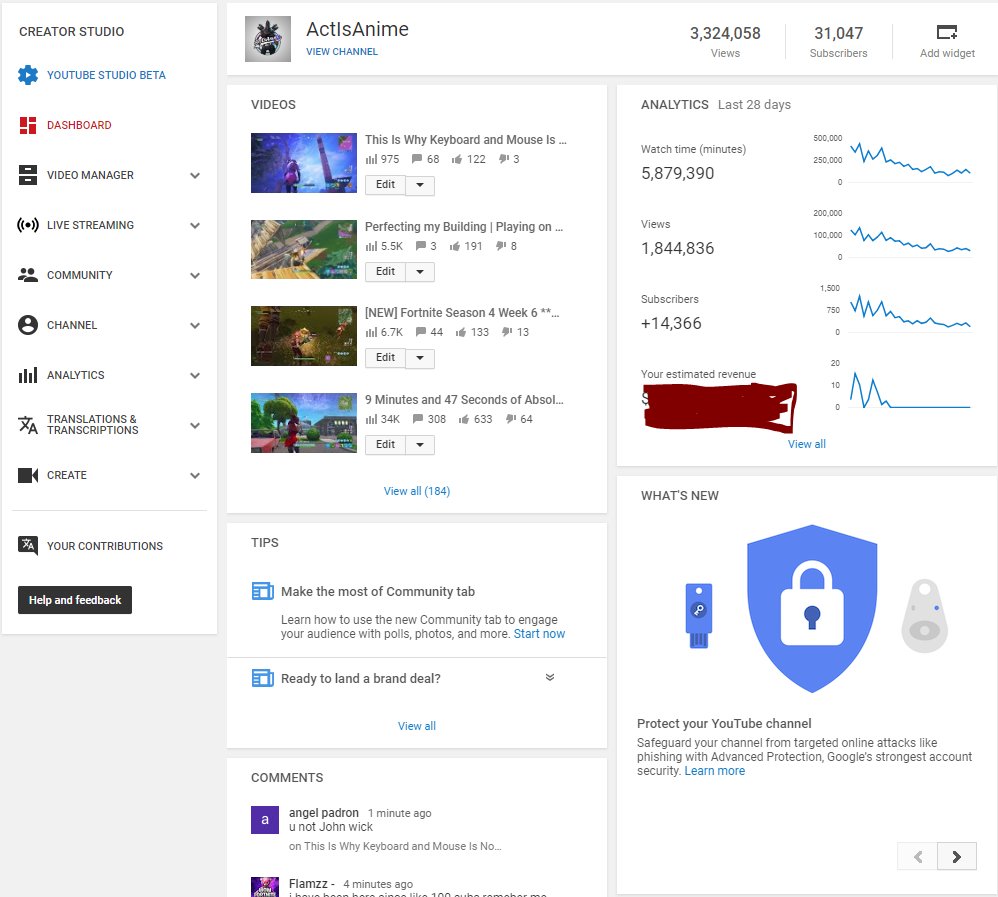Image resolution: width=998 pixels, height=897 pixels.
Task: Click the likes icon showing 633
Action: [464, 419]
